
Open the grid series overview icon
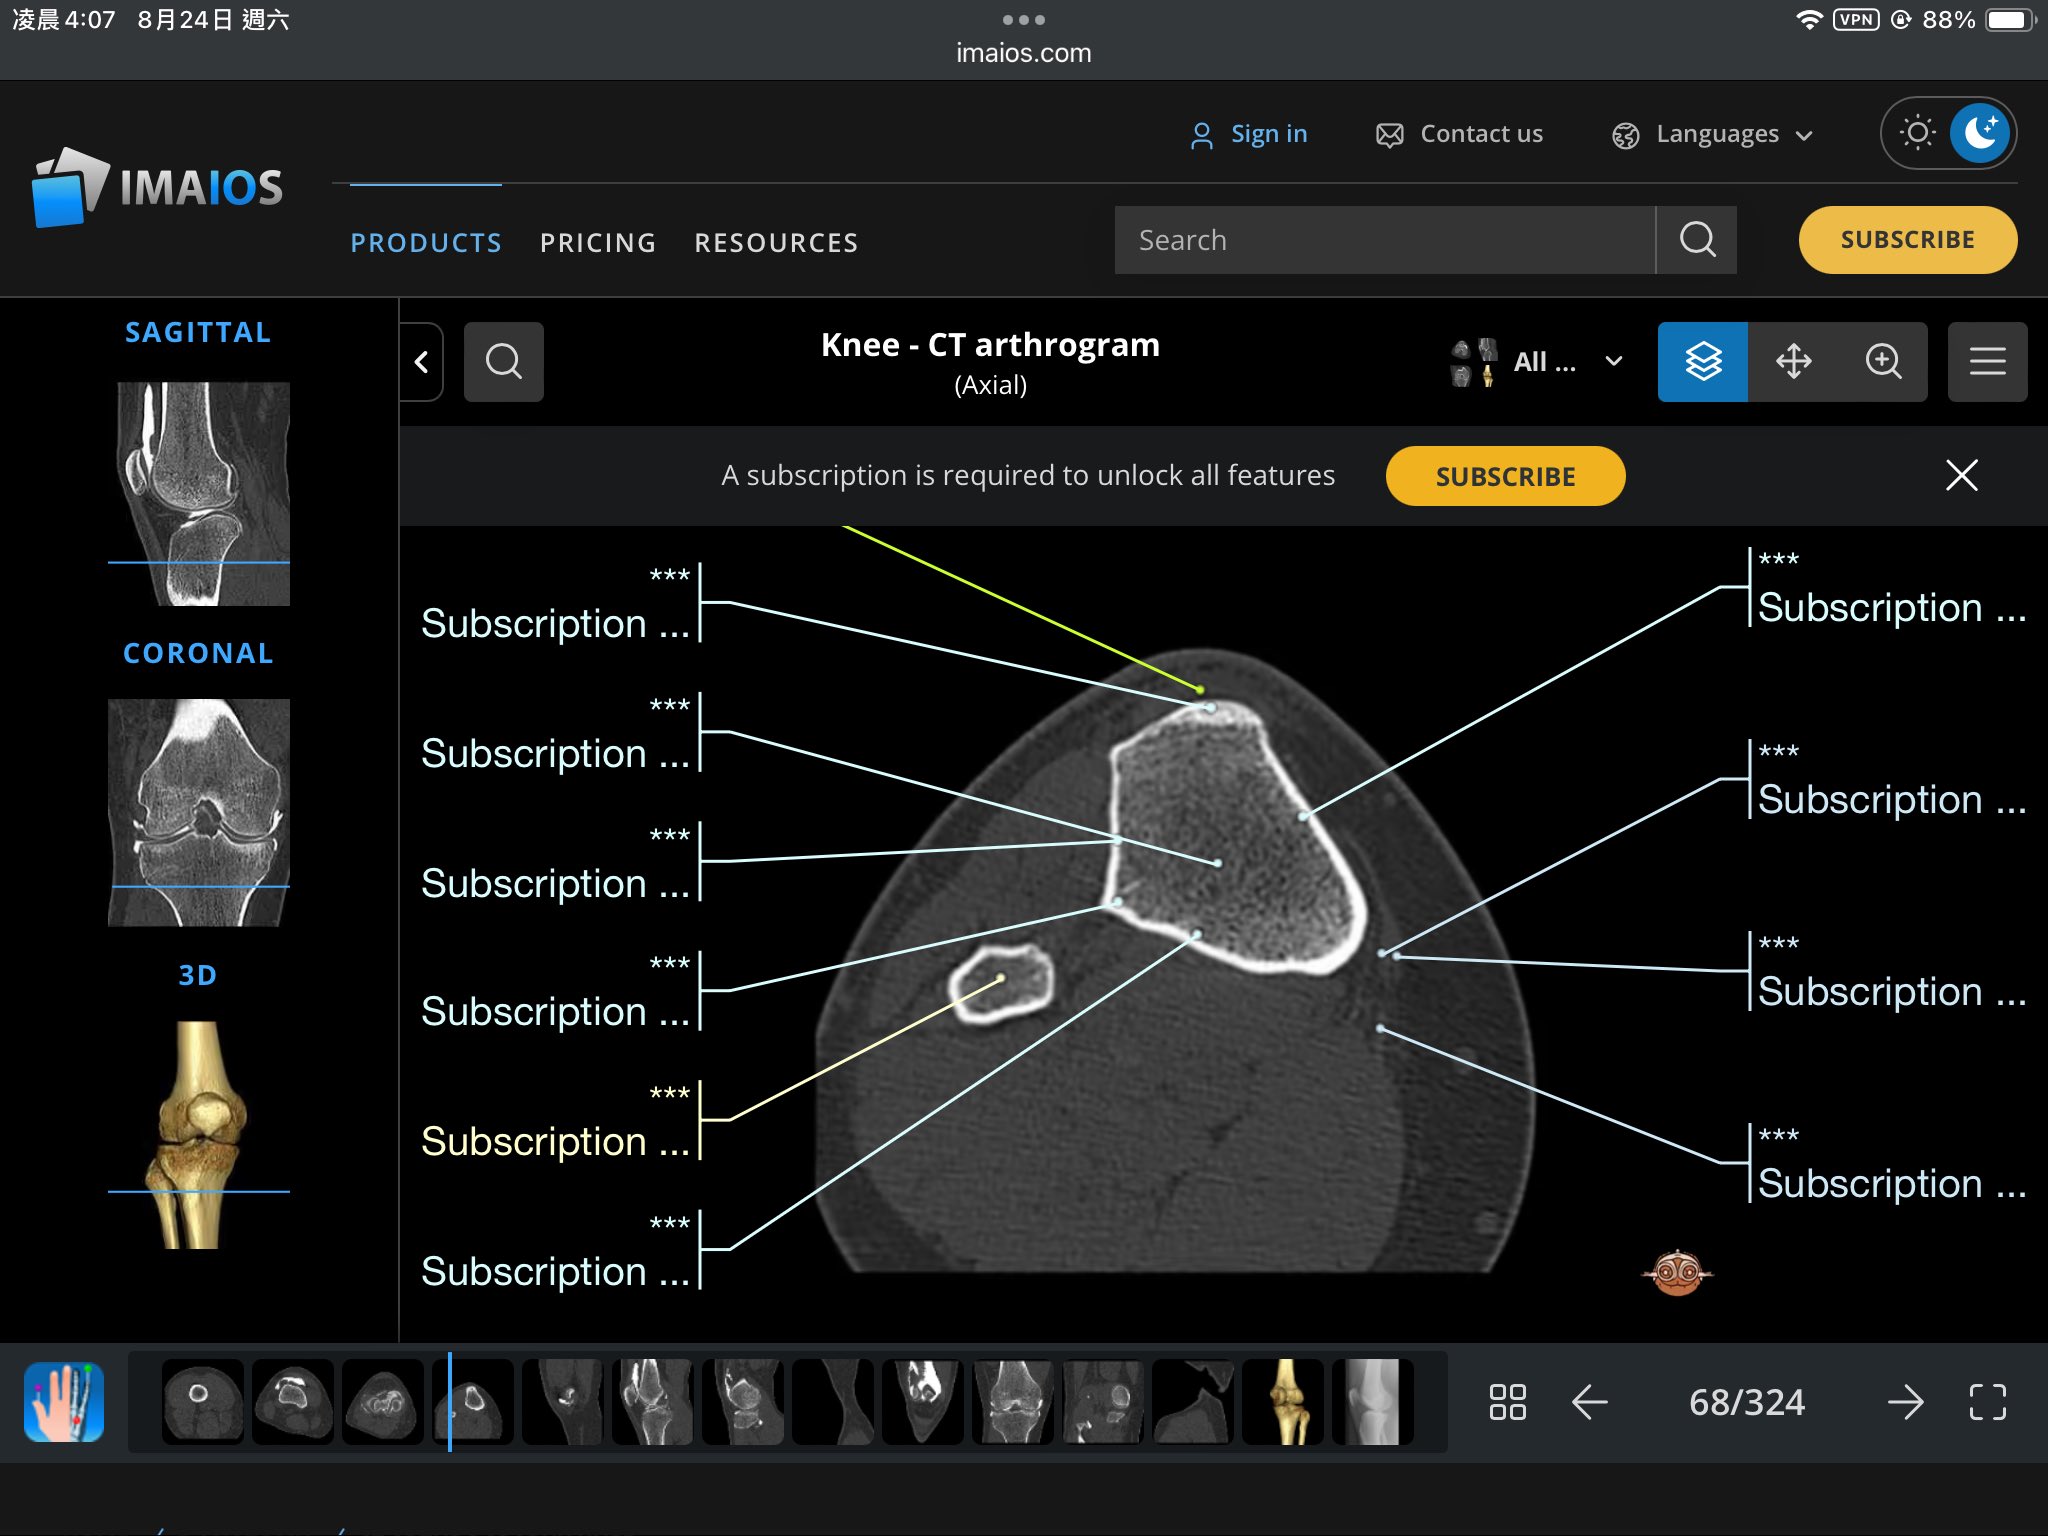click(x=1507, y=1402)
